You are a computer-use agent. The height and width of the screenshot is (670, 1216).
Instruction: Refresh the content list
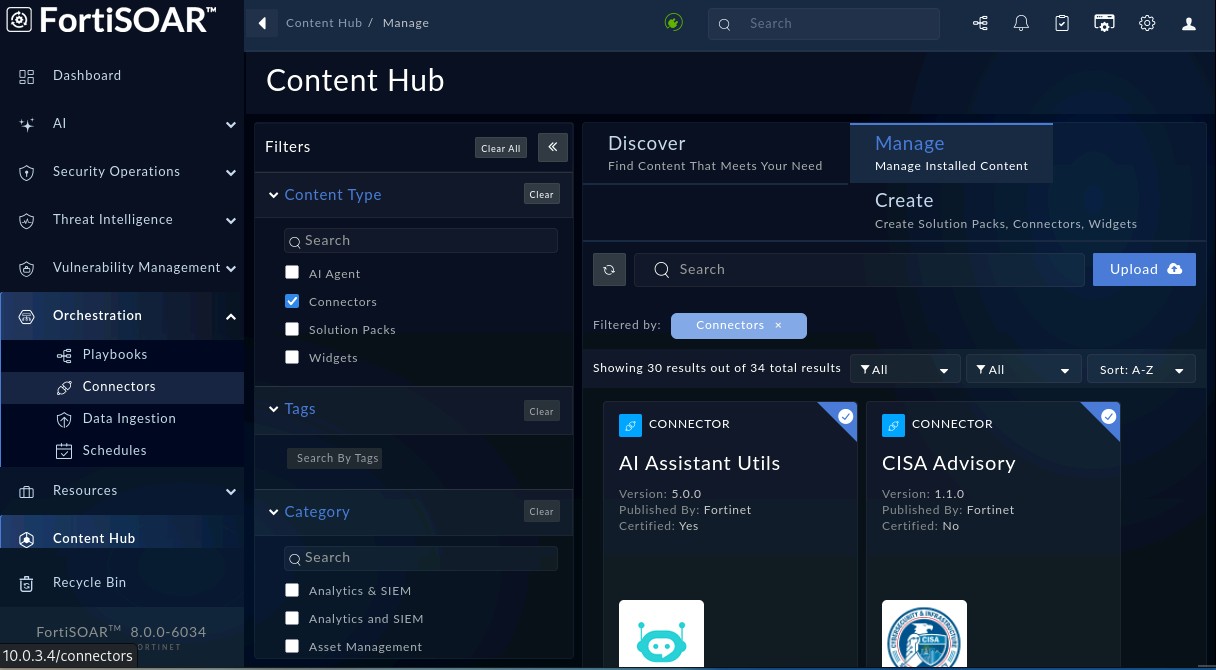(x=609, y=269)
